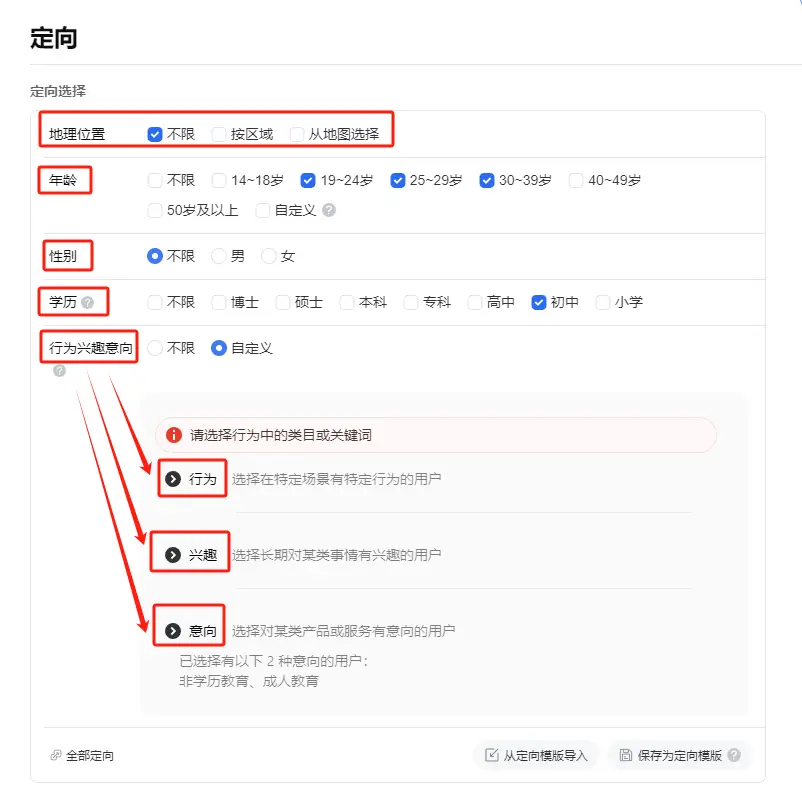
Task: Click red warning icon in 请选择行为 notice
Action: click(174, 435)
